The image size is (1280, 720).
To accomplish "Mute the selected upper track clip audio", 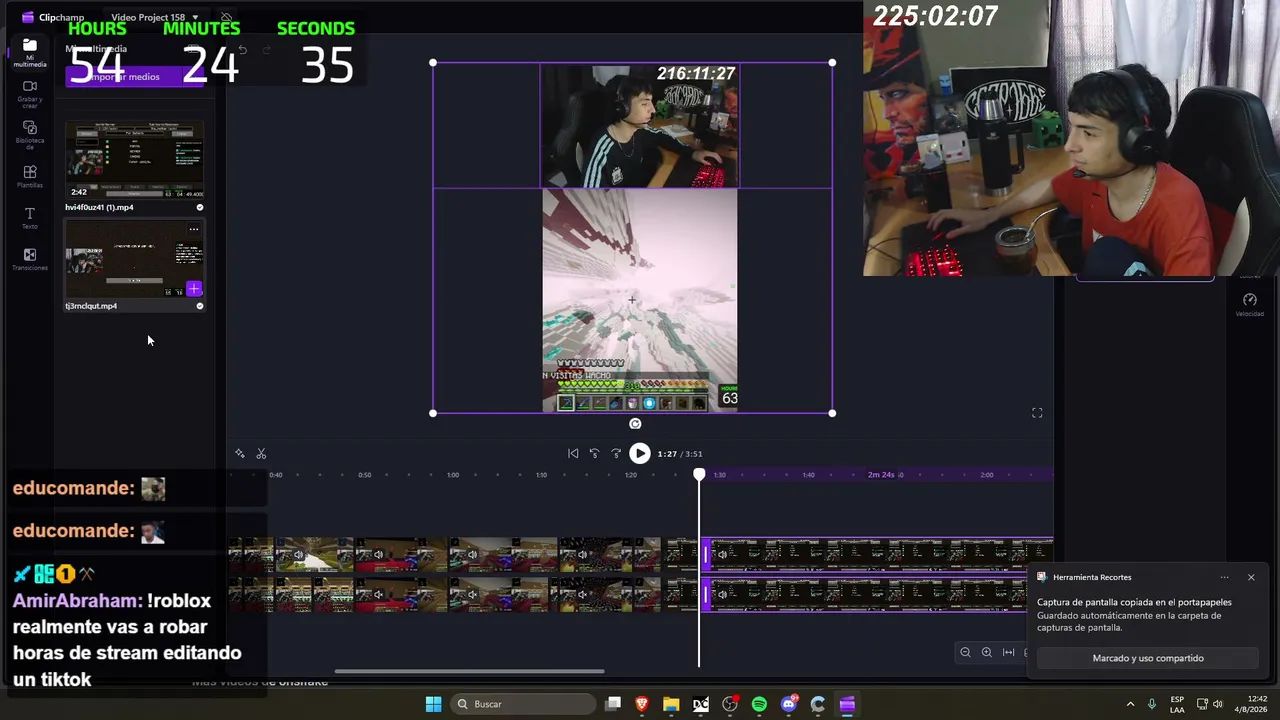I will 722,554.
